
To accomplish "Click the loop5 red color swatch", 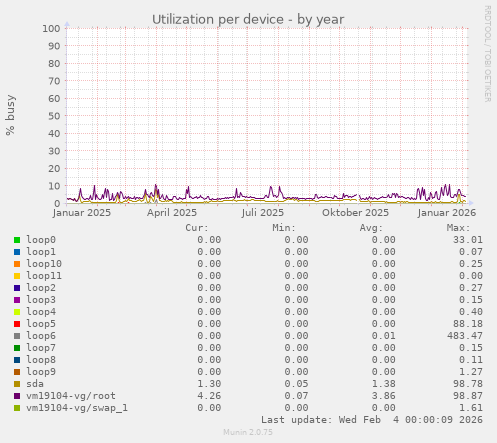I will 17,324.
